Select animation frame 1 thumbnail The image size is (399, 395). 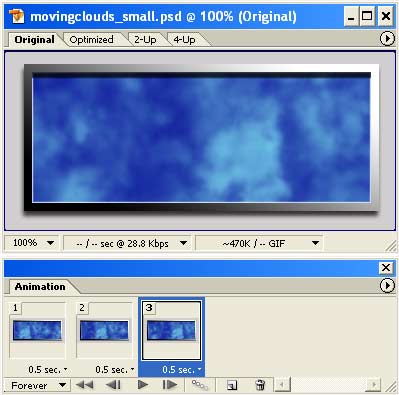[37, 330]
